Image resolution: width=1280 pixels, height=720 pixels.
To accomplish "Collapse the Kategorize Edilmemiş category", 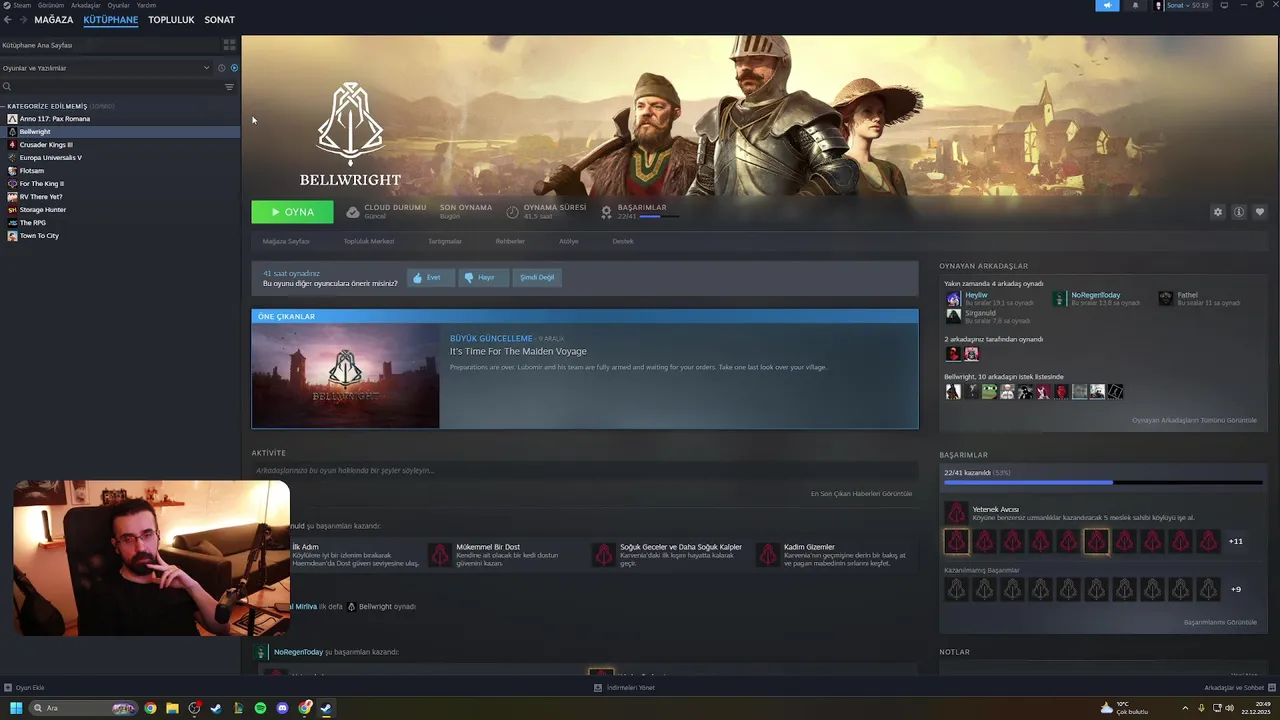I will point(4,106).
